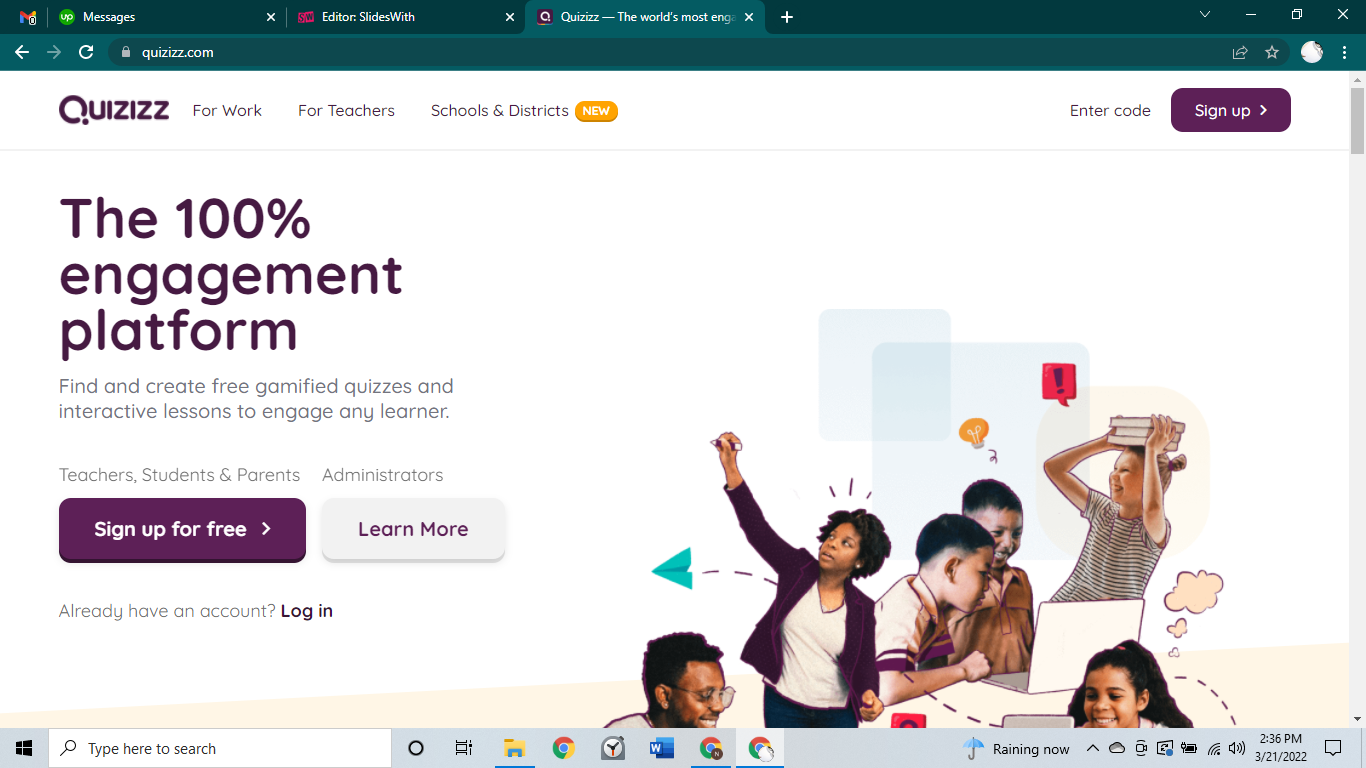Go back to previous page

coord(22,52)
